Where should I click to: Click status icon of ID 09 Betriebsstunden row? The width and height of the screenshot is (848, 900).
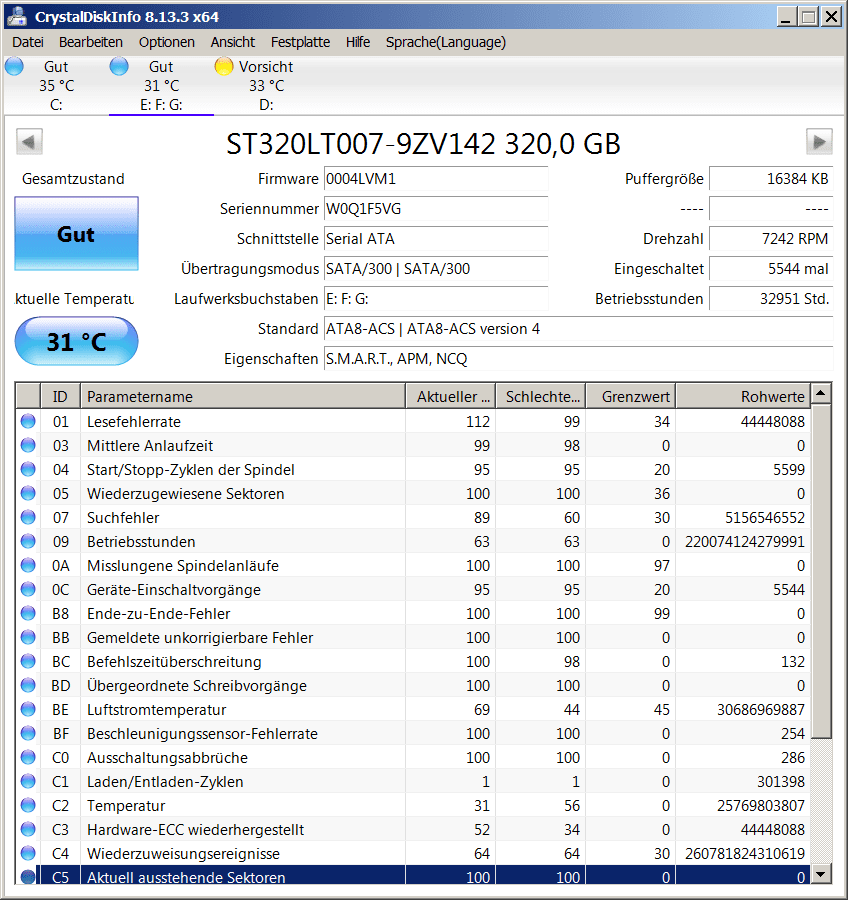click(28, 541)
